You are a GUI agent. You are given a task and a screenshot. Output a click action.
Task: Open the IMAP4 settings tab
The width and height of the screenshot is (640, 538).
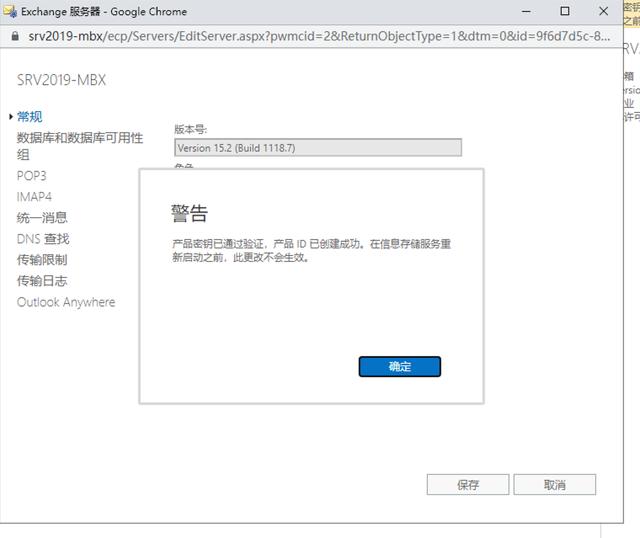[x=34, y=197]
